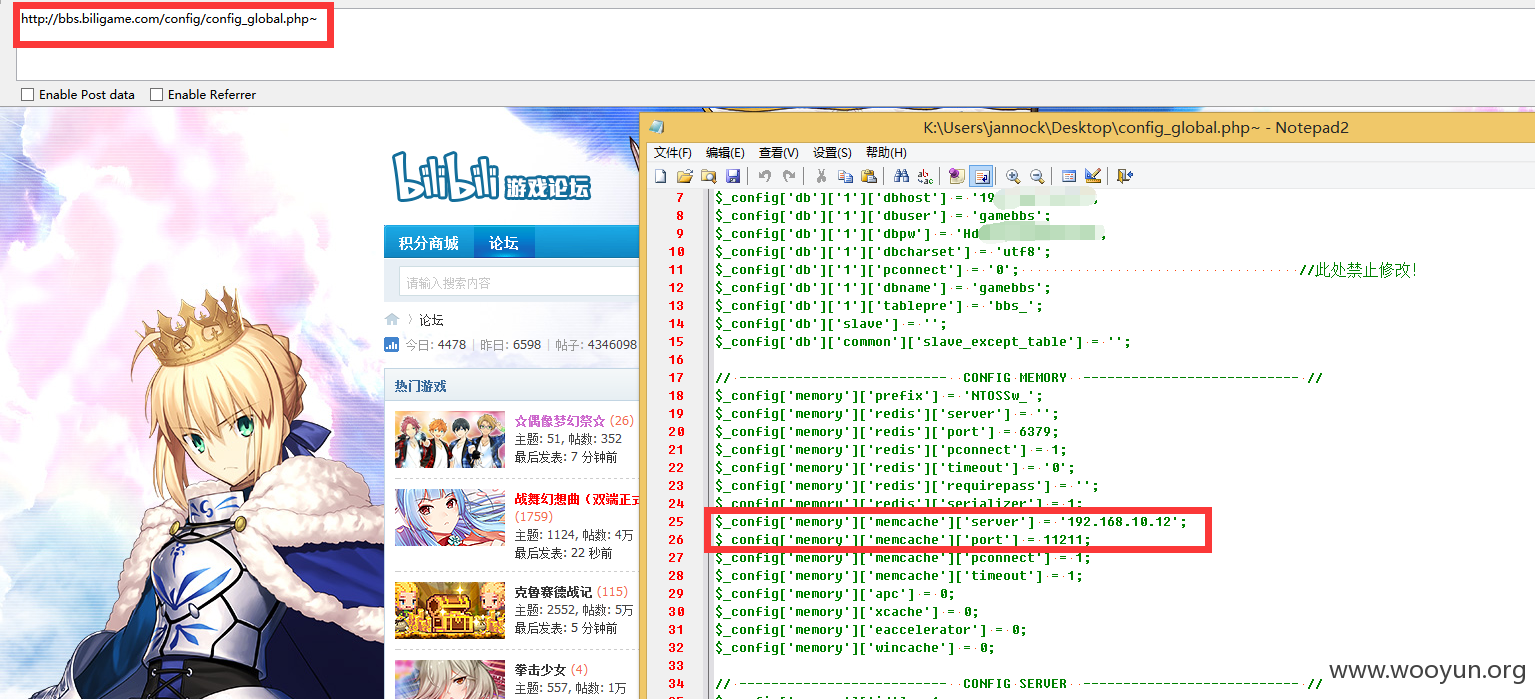Click 偶像梦幻祭 game thumbnail

(450, 439)
